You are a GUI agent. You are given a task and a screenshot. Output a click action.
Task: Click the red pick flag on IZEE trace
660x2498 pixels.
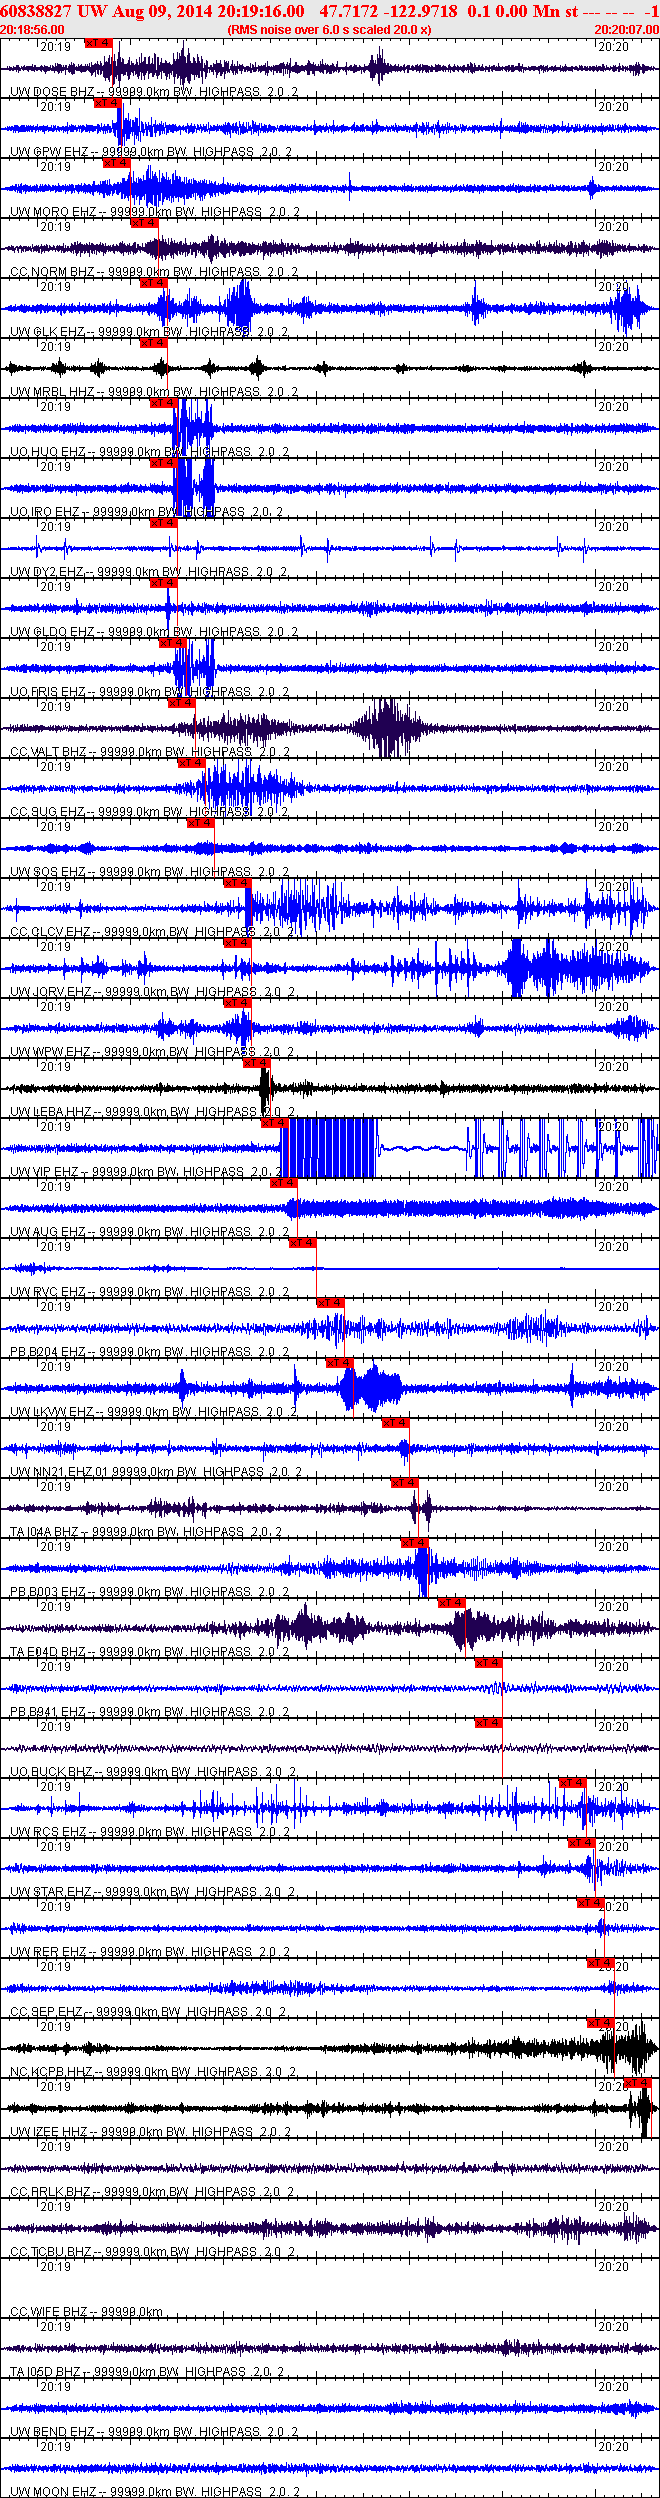(637, 2083)
